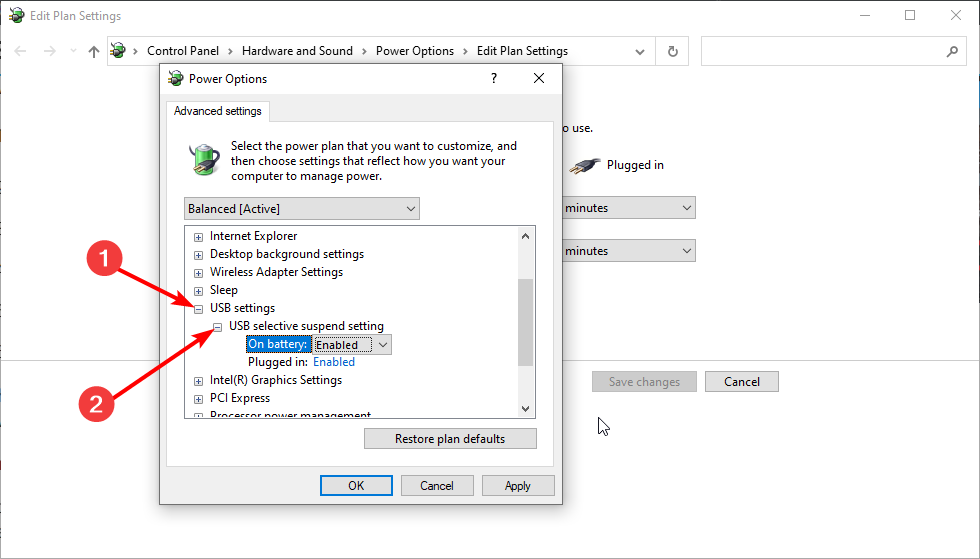Viewport: 980px width, 559px height.
Task: Select the Intel(R) Graphics Settings item
Action: 276,380
